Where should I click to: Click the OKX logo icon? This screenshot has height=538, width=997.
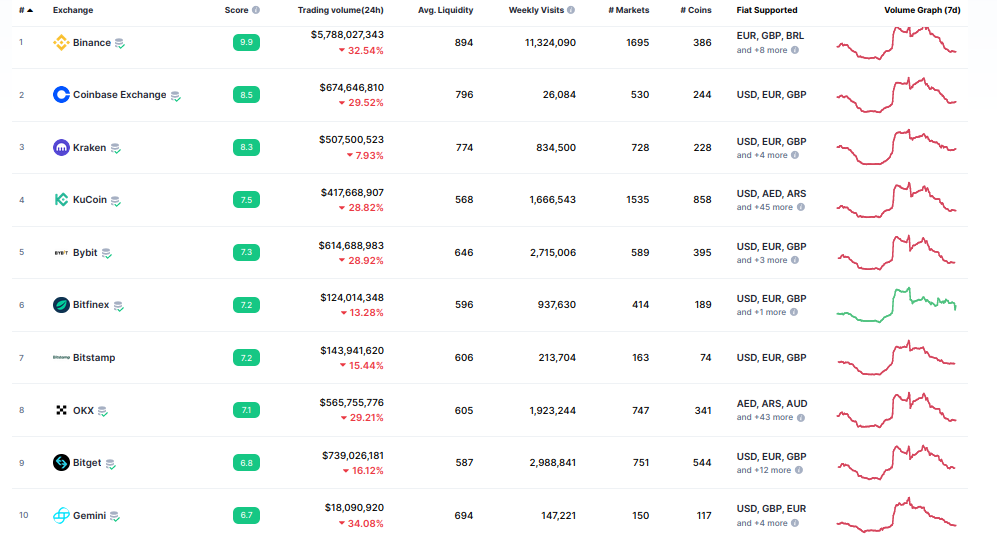tap(61, 410)
